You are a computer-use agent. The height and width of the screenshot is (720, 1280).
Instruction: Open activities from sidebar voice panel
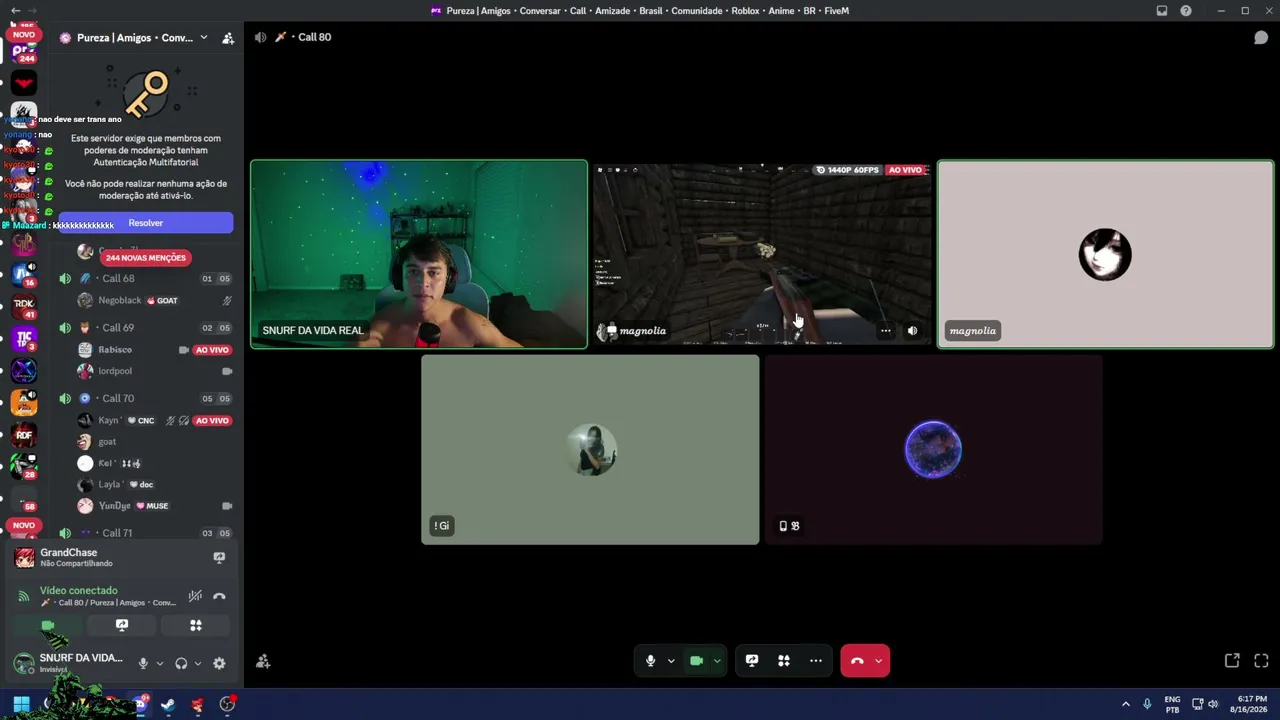point(196,625)
